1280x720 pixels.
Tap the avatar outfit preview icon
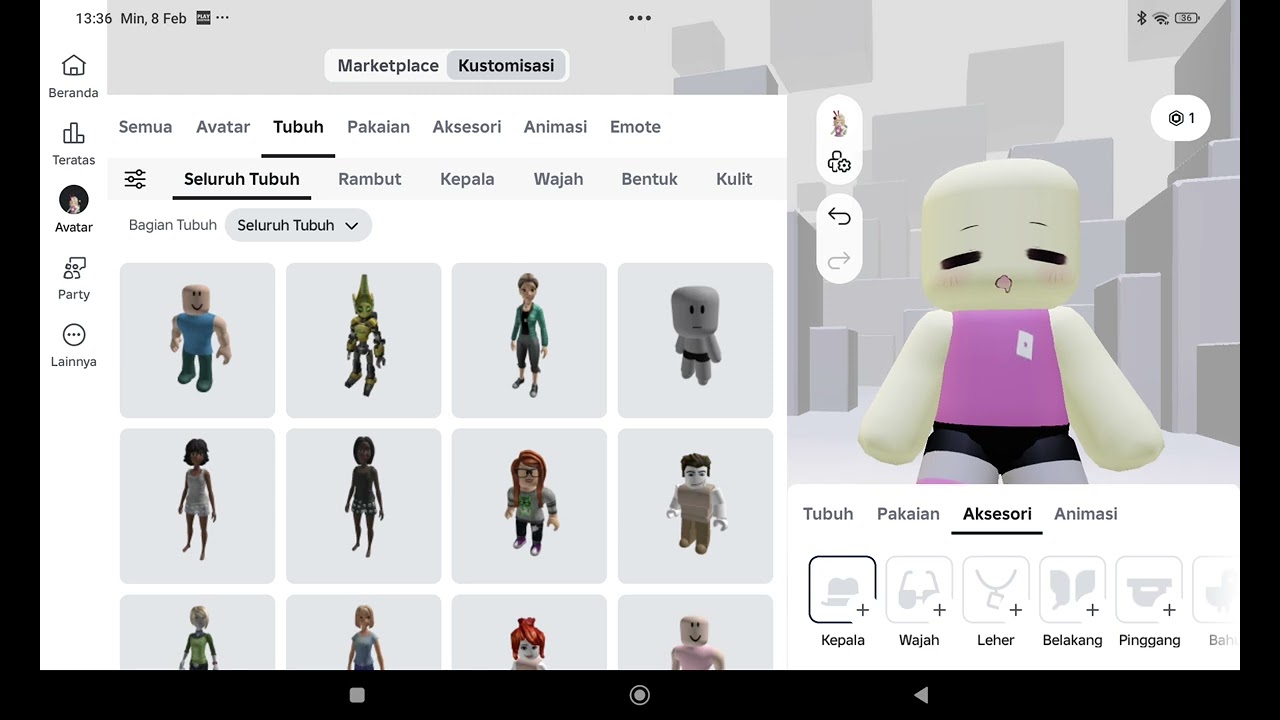tap(839, 124)
